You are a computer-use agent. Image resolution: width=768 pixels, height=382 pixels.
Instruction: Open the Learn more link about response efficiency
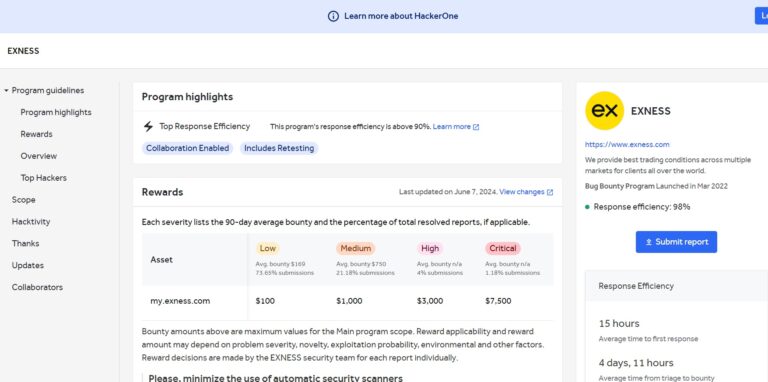point(452,127)
